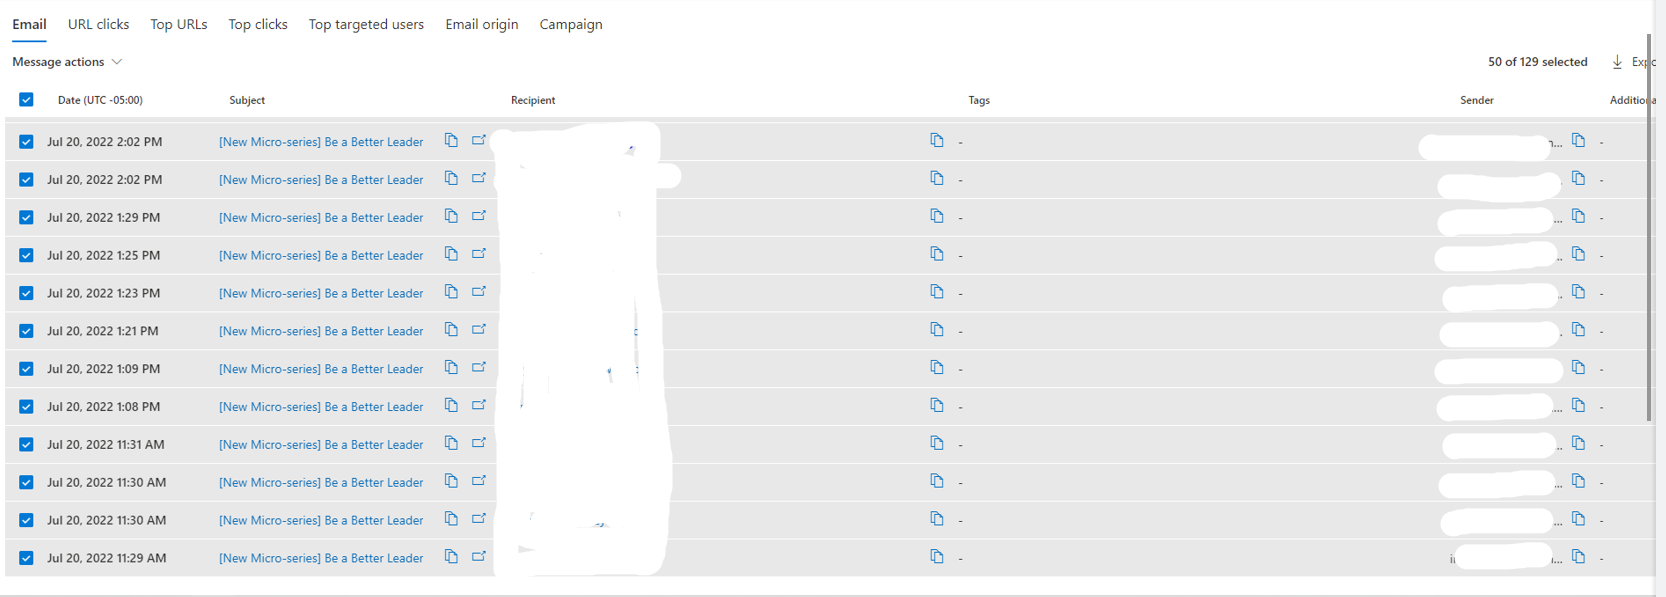Open the 1:25 PM email in new window
Screen dimensions: 1666x597
coord(479,253)
